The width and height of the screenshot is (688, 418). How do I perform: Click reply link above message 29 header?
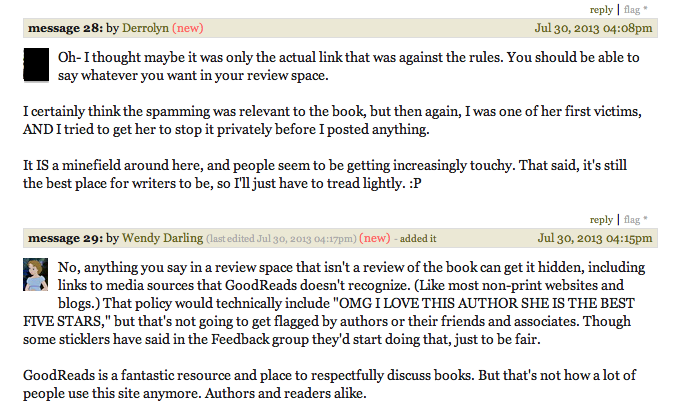pyautogui.click(x=601, y=219)
